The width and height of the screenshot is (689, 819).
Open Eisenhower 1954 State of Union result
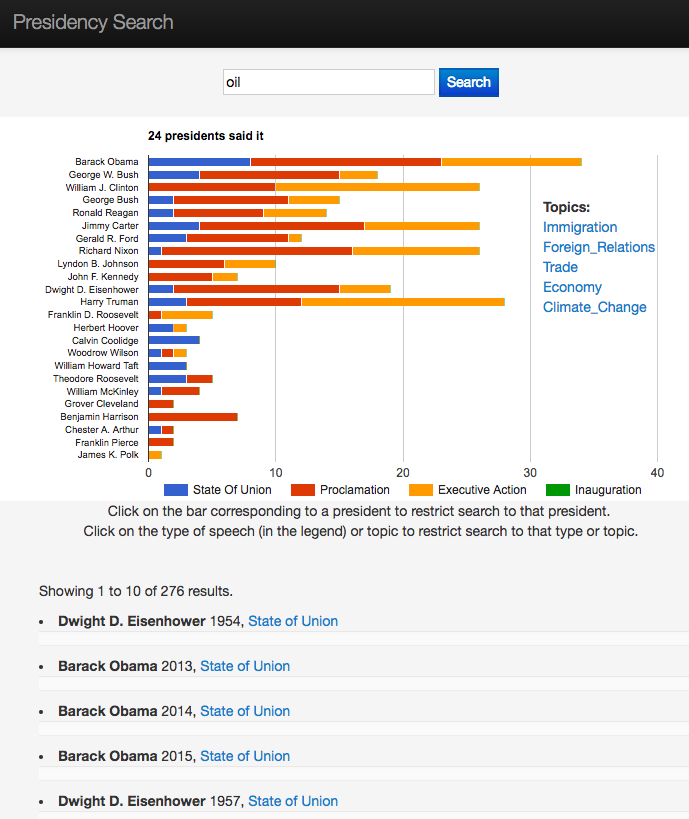click(x=293, y=621)
